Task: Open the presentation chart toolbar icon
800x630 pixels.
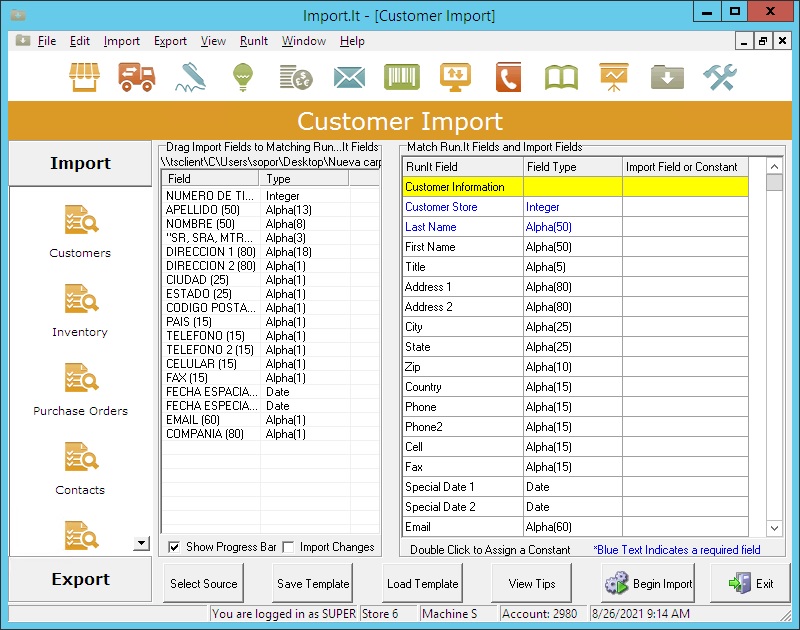Action: (614, 78)
